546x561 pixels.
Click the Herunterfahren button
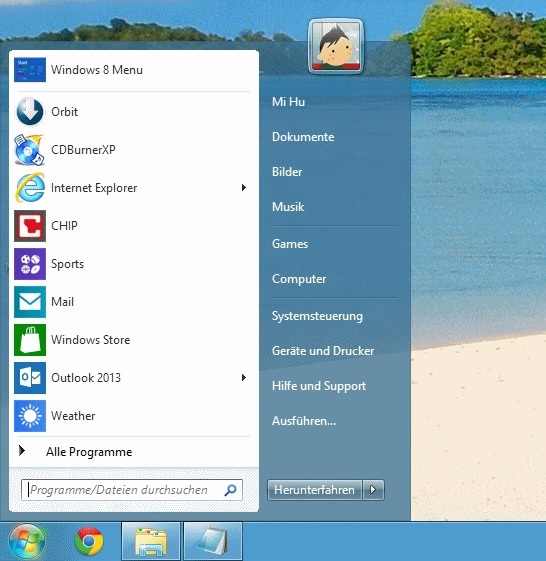pyautogui.click(x=315, y=490)
